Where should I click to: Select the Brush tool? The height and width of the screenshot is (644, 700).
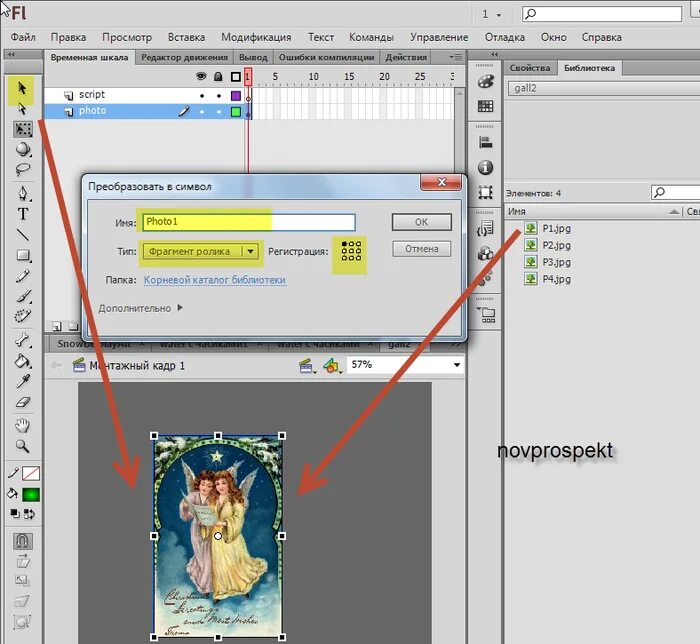click(x=23, y=296)
